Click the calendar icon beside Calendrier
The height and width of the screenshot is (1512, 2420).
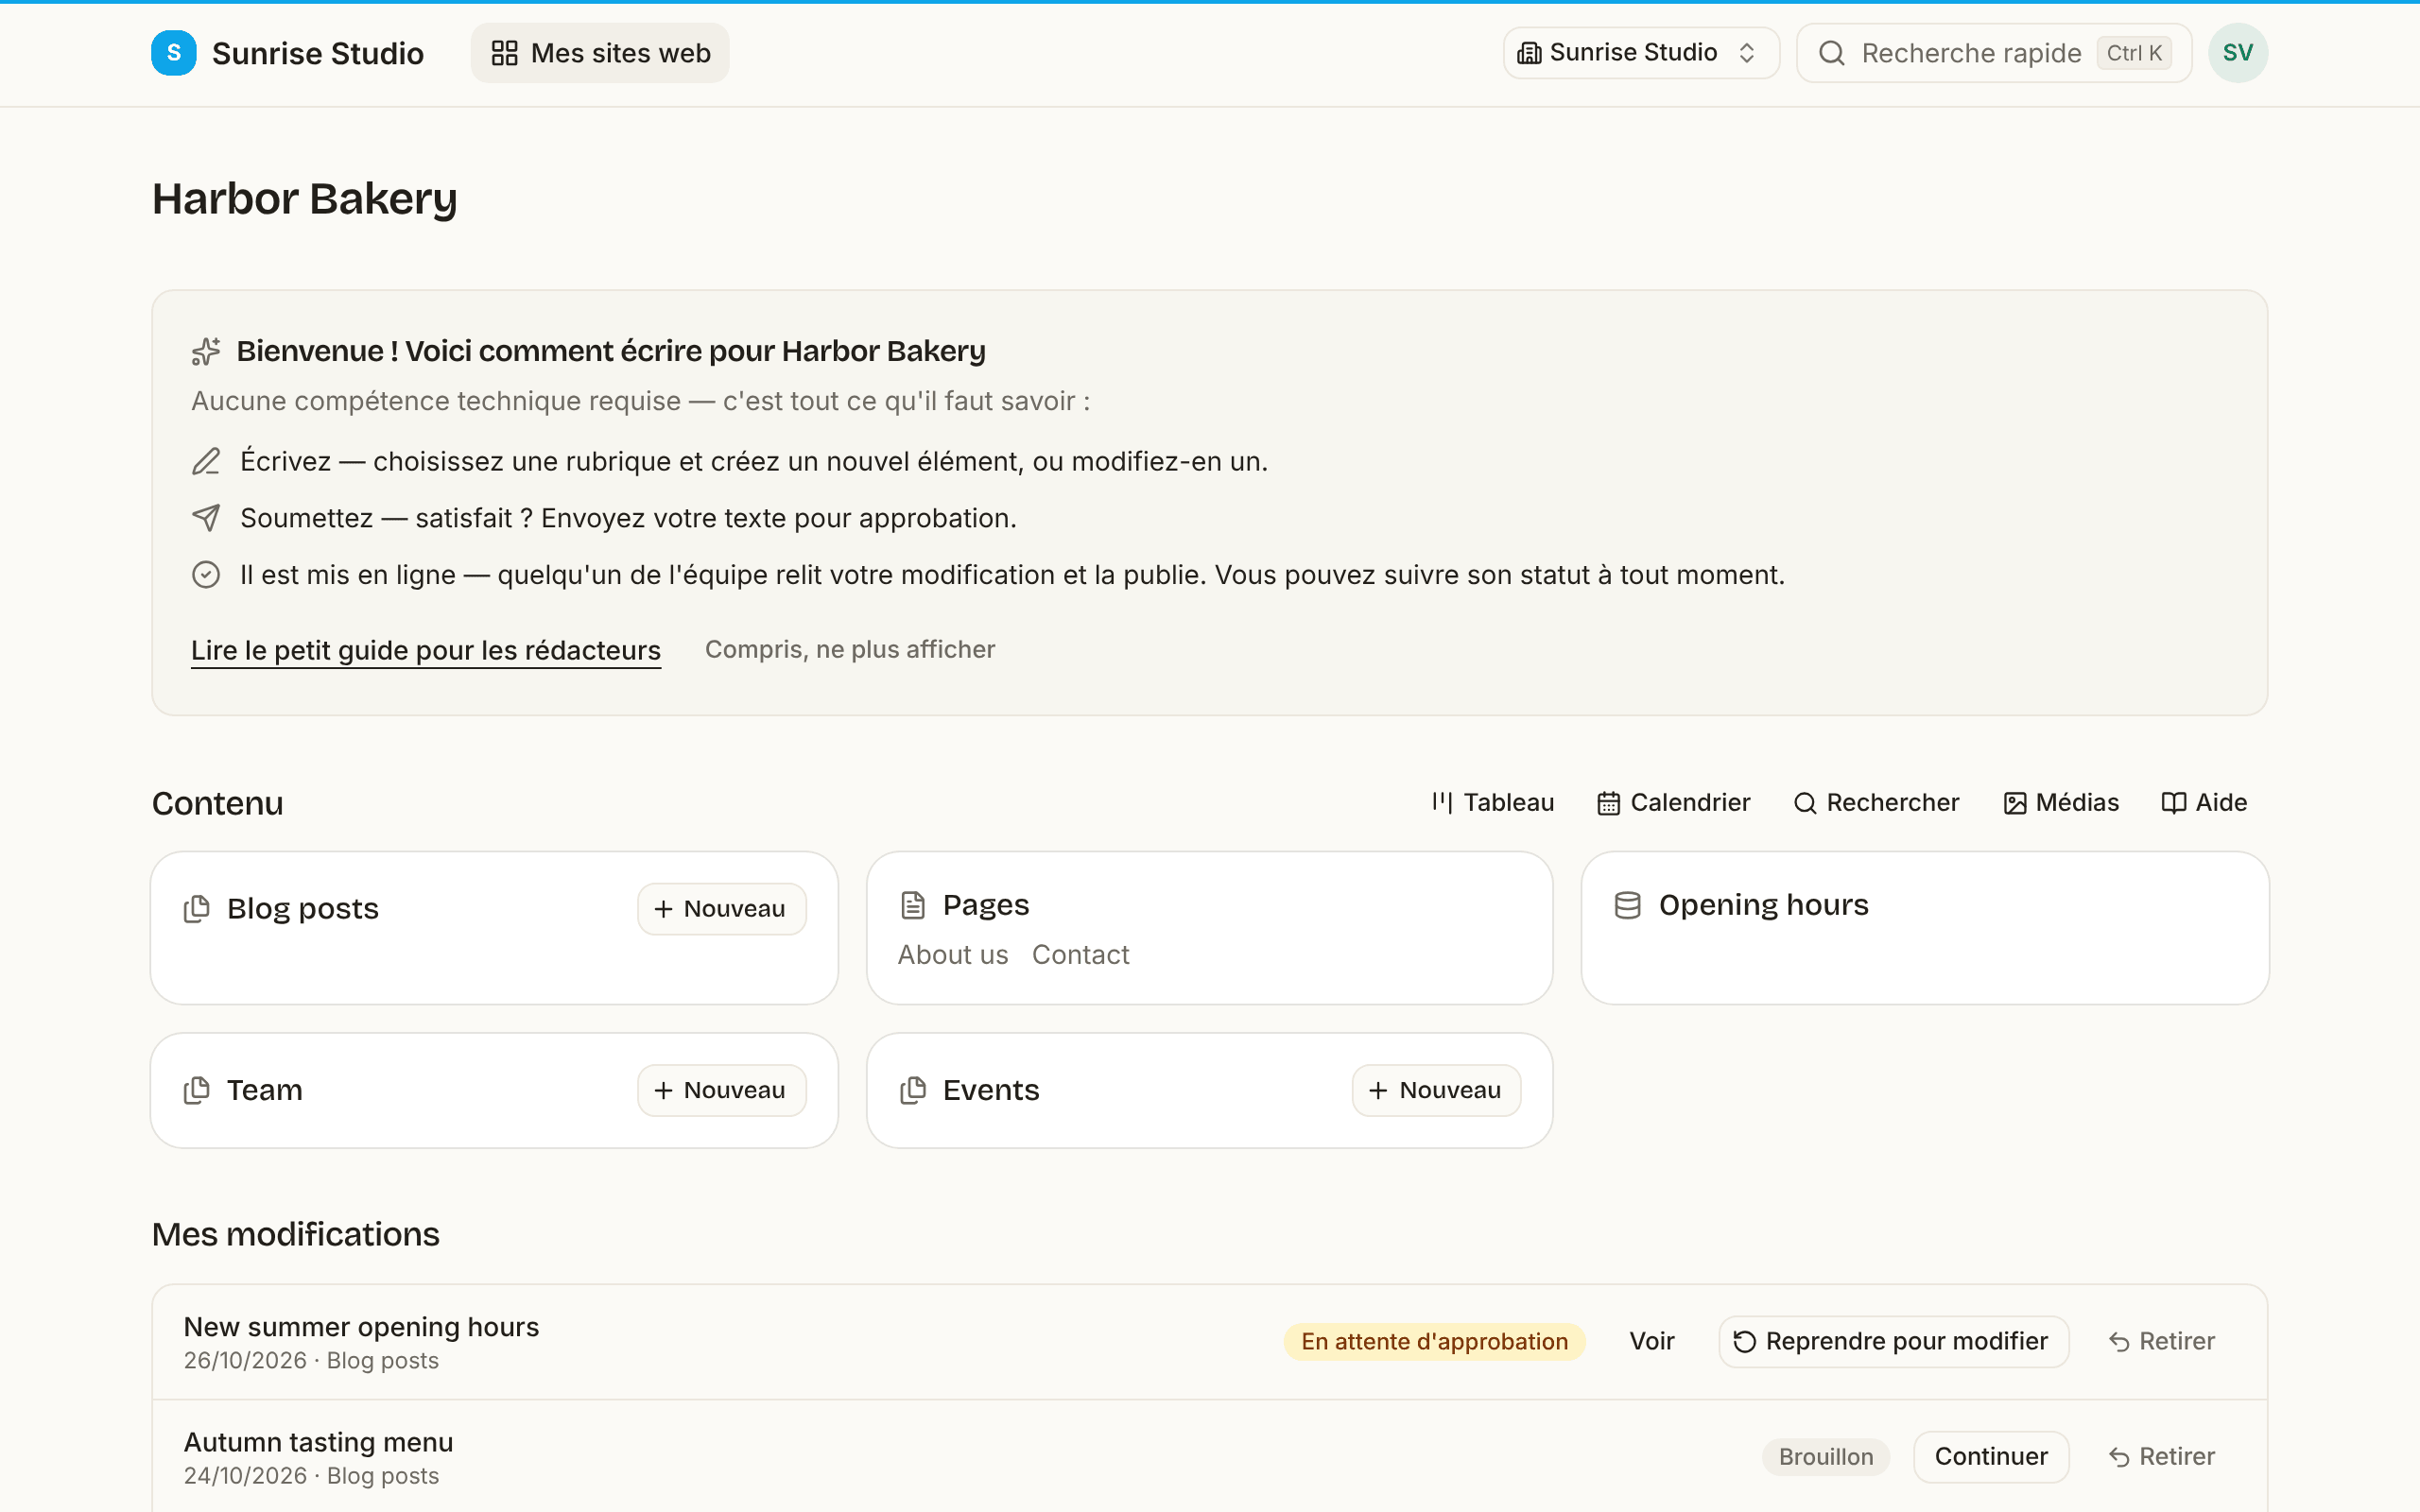[1608, 803]
